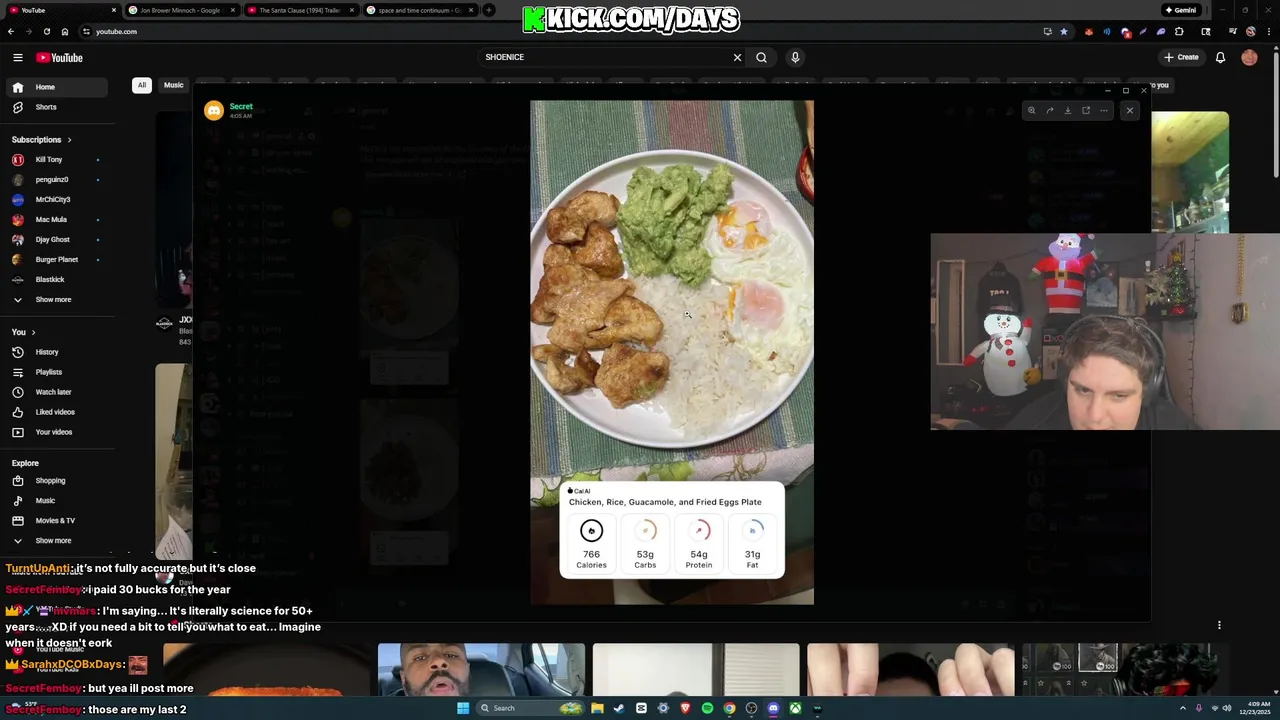Viewport: 1280px width, 720px height.
Task: Open Blastkick subscription channel
Action: (56, 279)
